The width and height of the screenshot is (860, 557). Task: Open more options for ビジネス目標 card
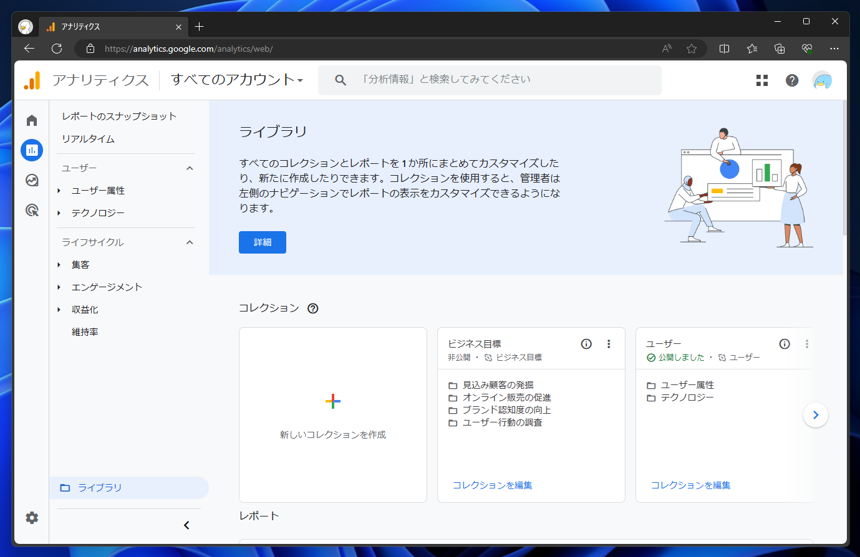(608, 344)
